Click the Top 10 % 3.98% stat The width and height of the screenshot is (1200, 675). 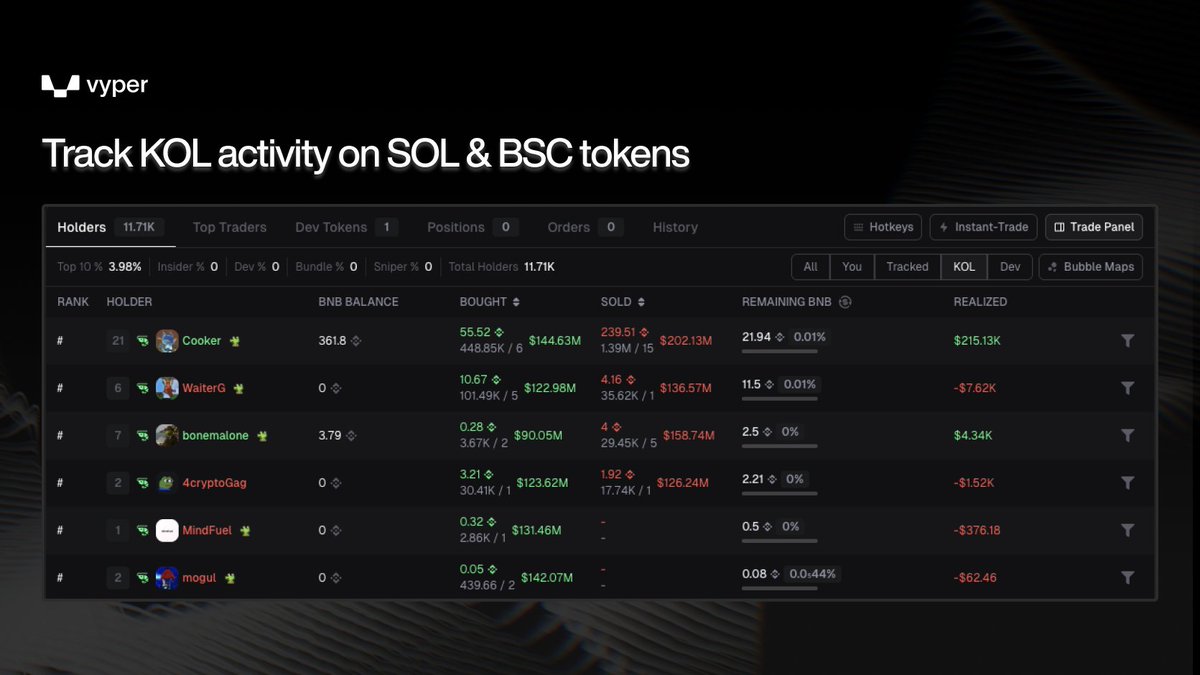tap(99, 267)
